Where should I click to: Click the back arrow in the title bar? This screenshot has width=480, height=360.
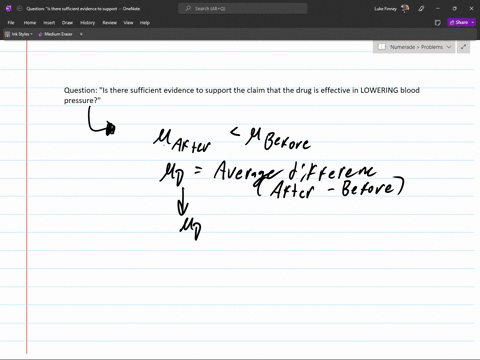pos(19,9)
